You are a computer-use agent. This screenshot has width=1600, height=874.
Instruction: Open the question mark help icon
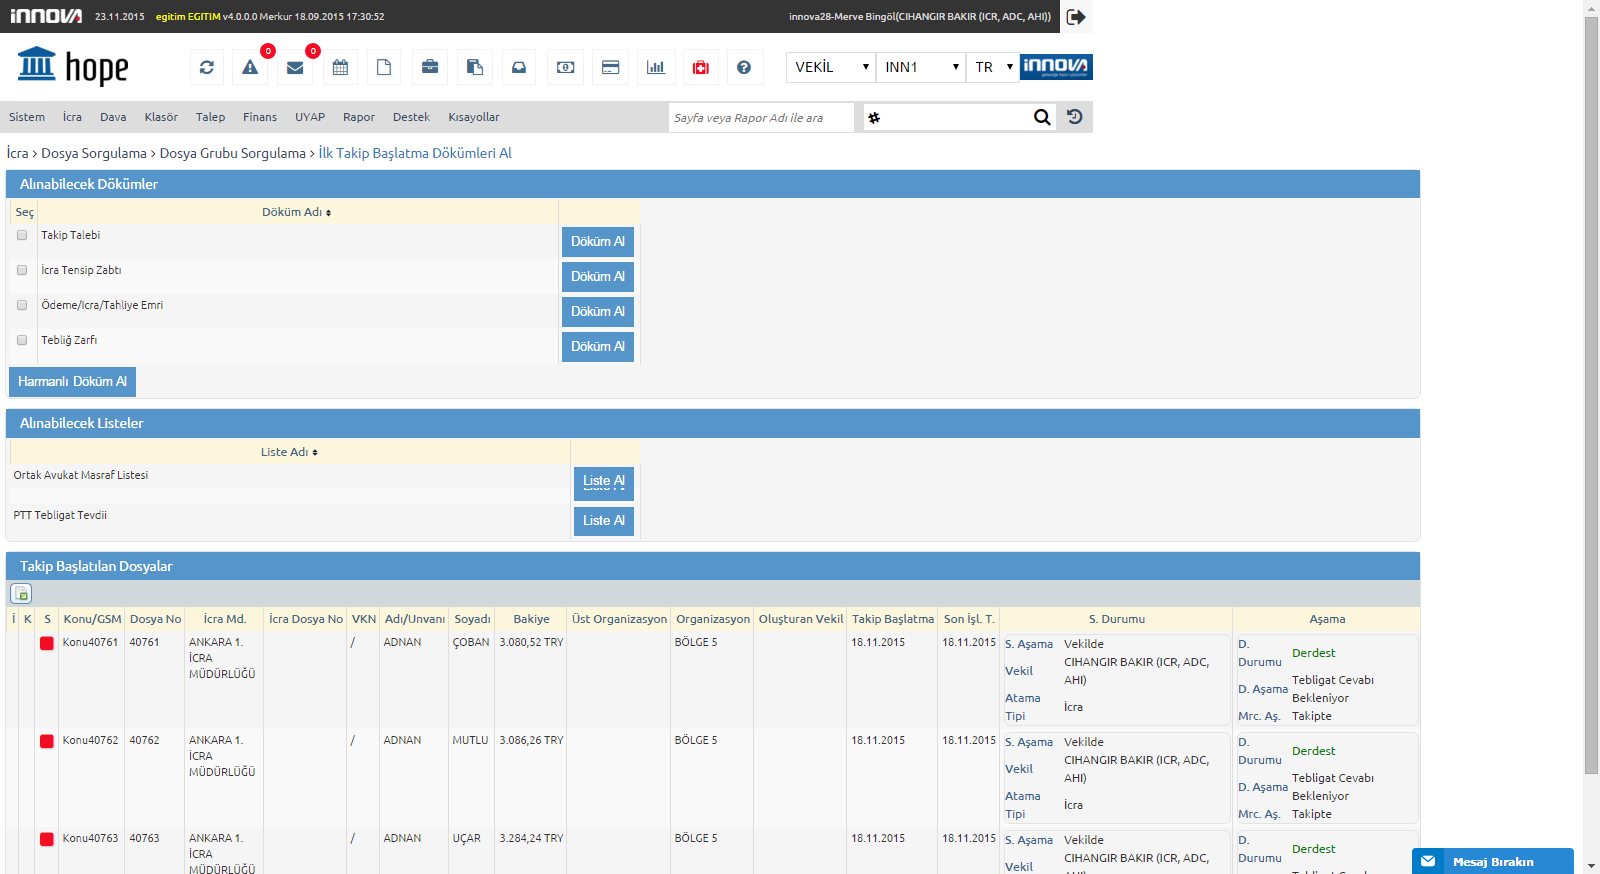[x=744, y=67]
